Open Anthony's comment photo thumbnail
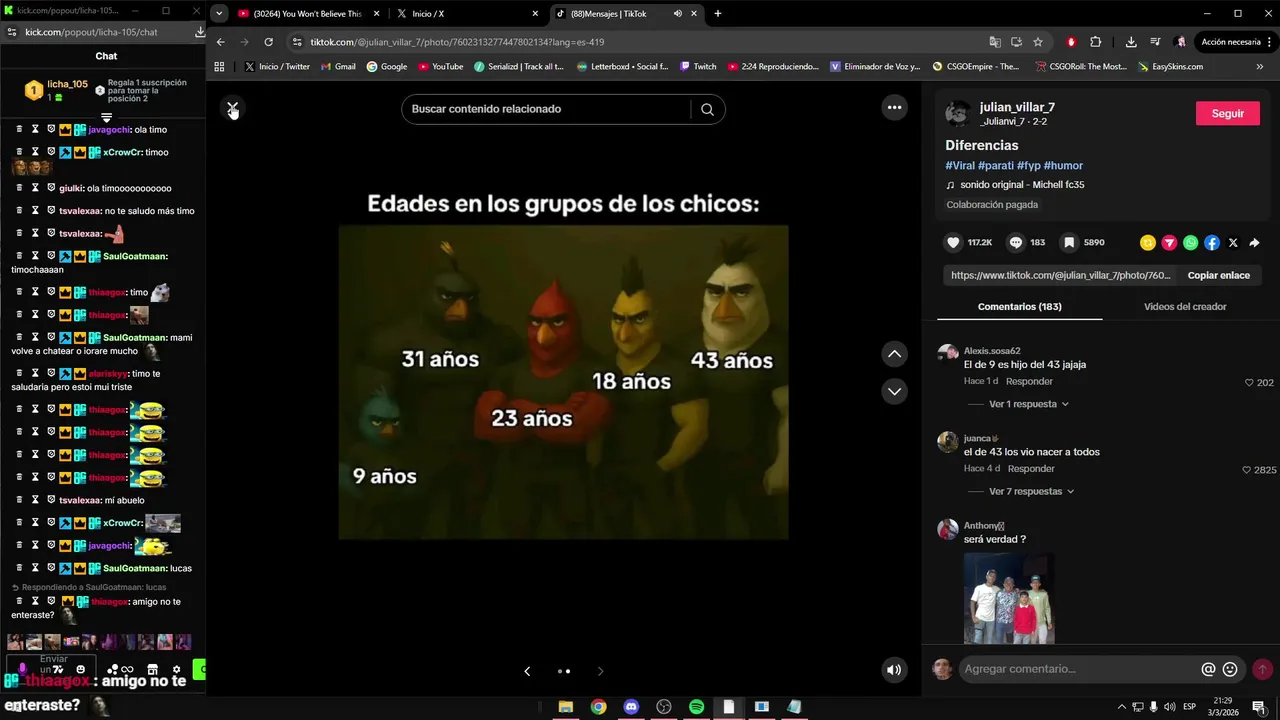 tap(1008, 598)
